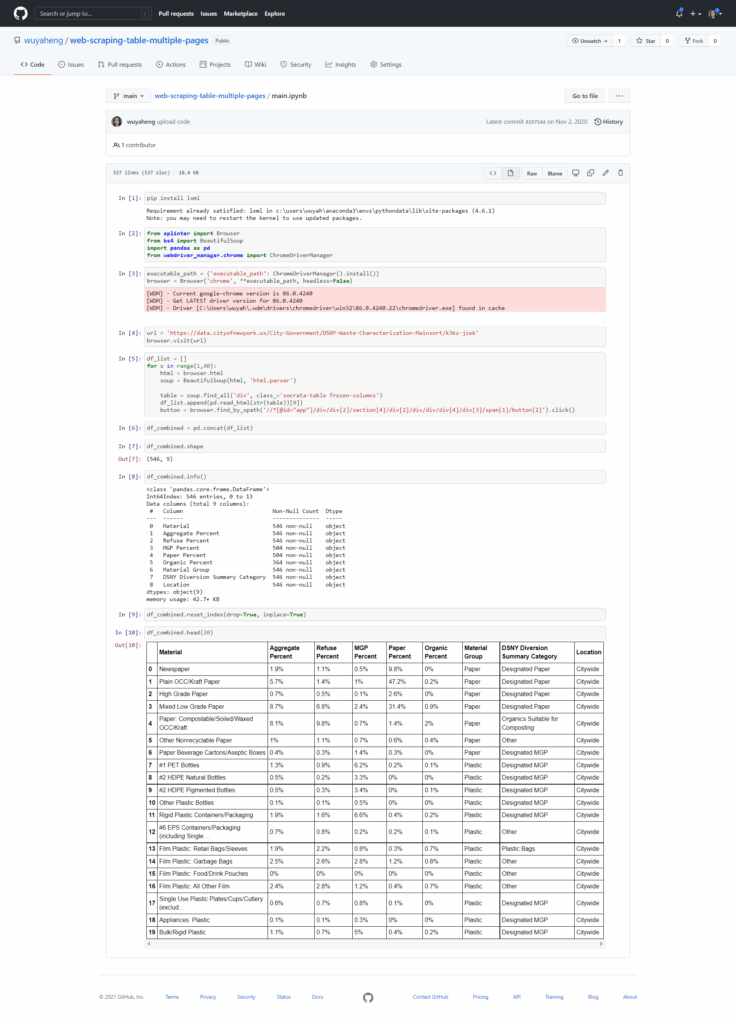This screenshot has width=736, height=1024.
Task: Switch to the Actions tab
Action: point(170,65)
